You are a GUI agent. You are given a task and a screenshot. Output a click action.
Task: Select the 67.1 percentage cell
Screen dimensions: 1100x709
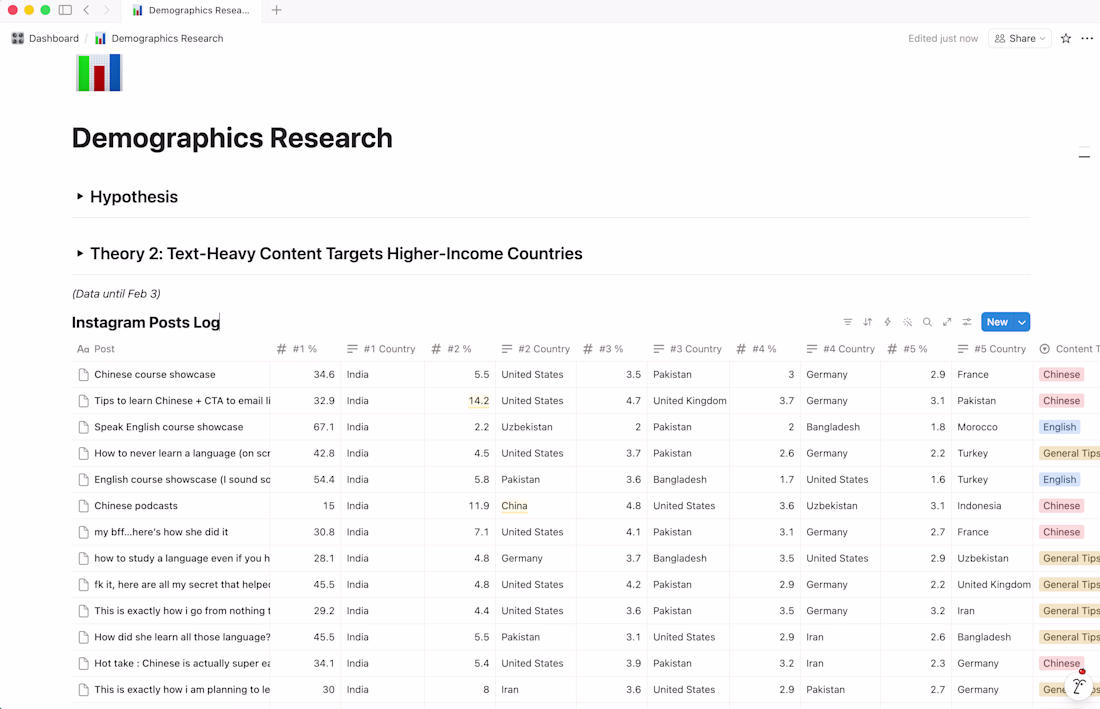click(x=323, y=427)
